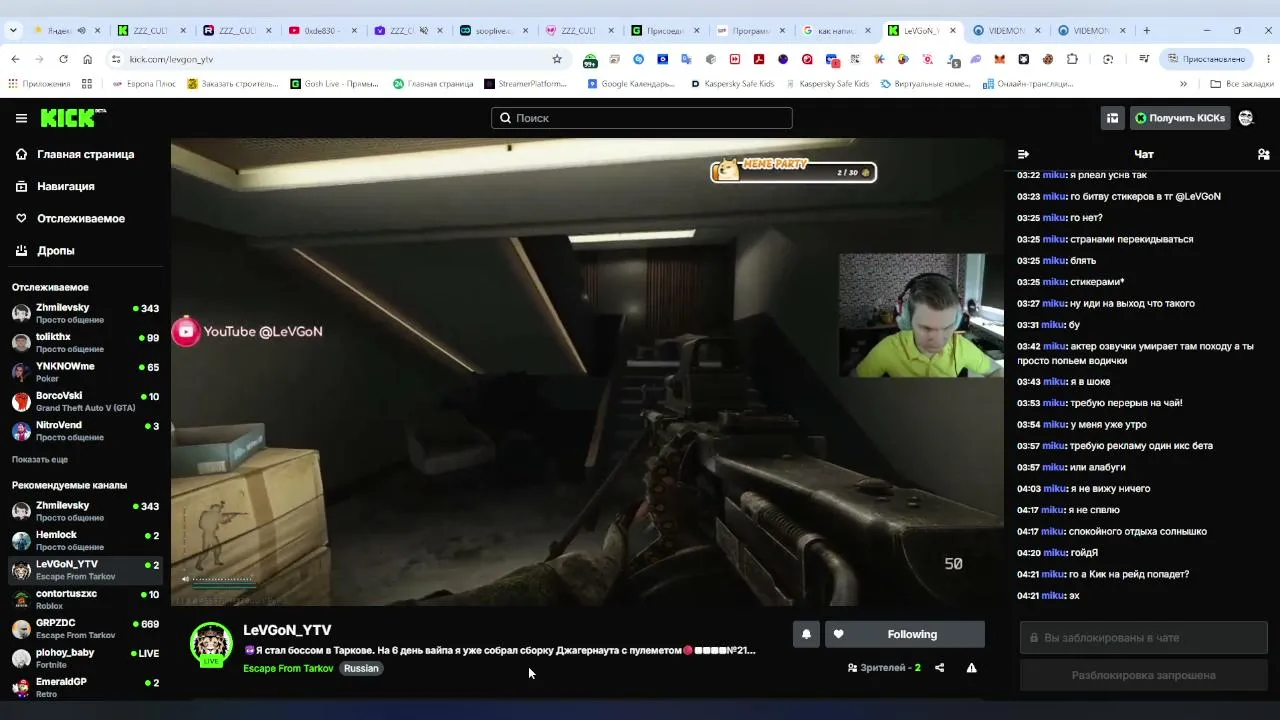Open the user profile avatar menu
Viewport: 1280px width, 720px height.
pos(1246,118)
